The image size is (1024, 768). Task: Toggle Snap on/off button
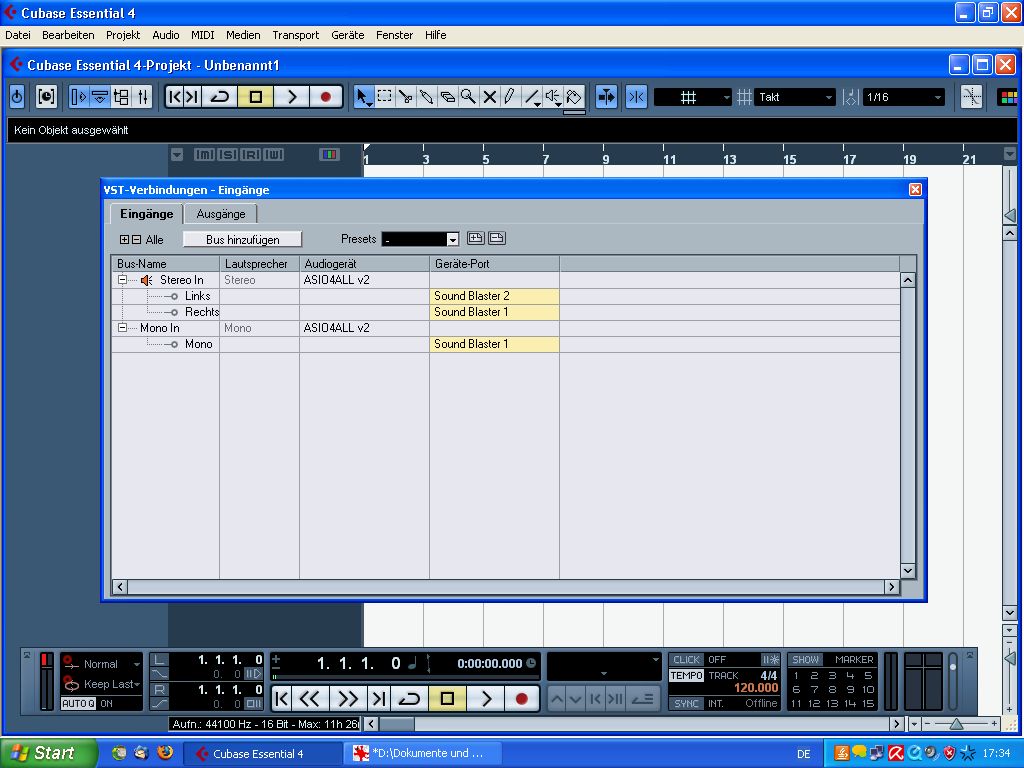[x=636, y=97]
